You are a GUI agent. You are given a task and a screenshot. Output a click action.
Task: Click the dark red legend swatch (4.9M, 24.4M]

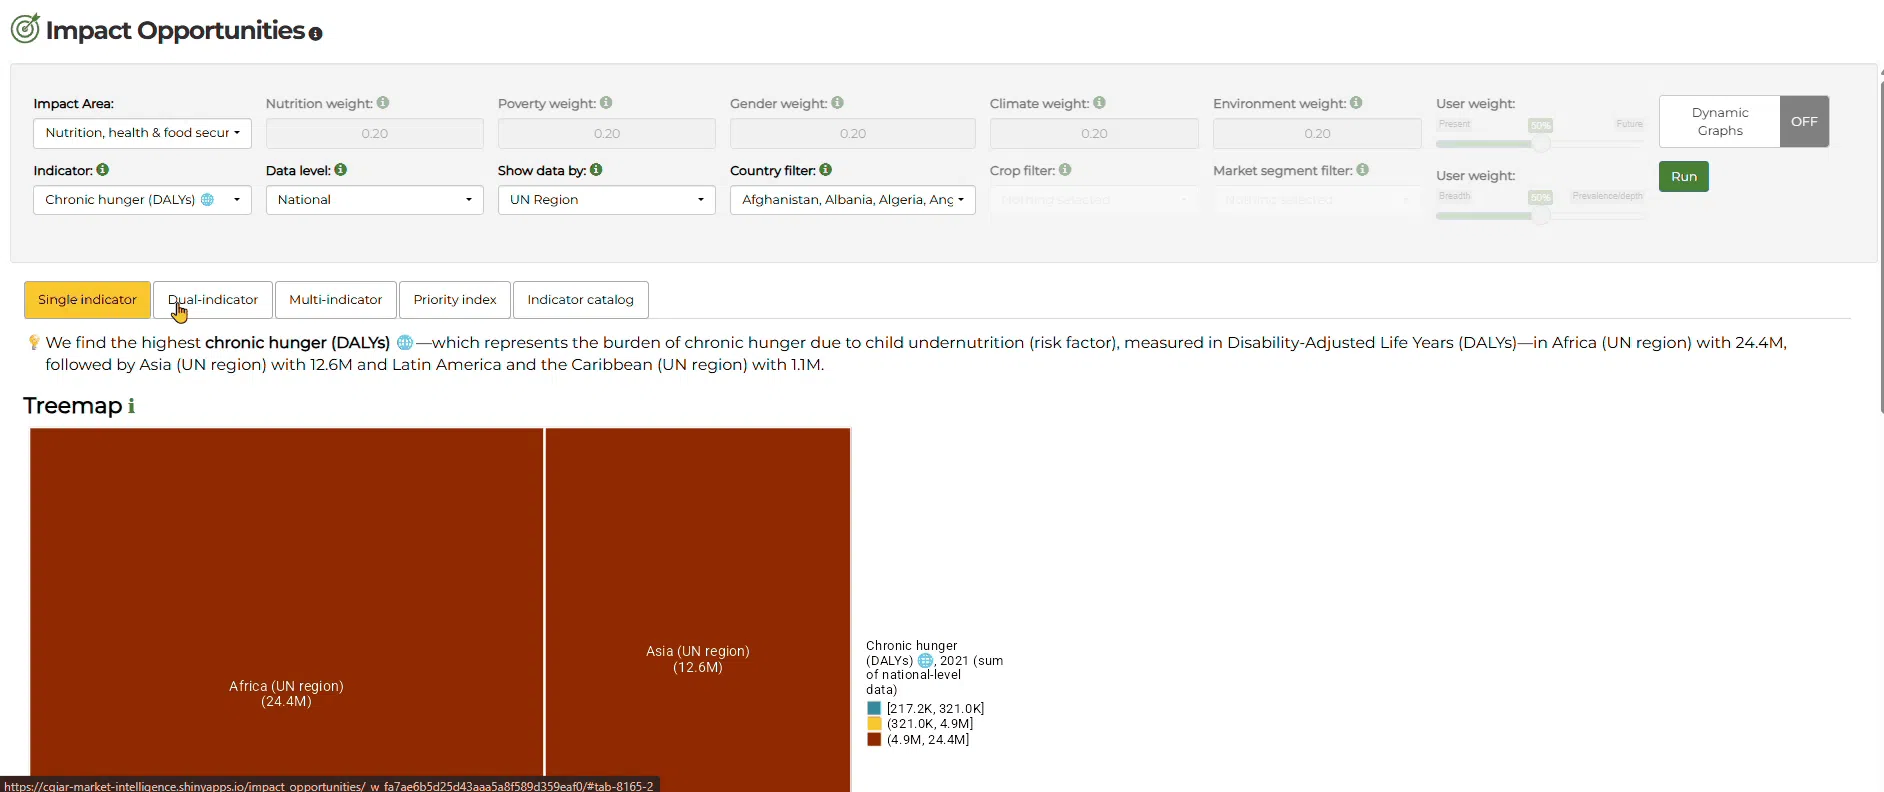874,740
